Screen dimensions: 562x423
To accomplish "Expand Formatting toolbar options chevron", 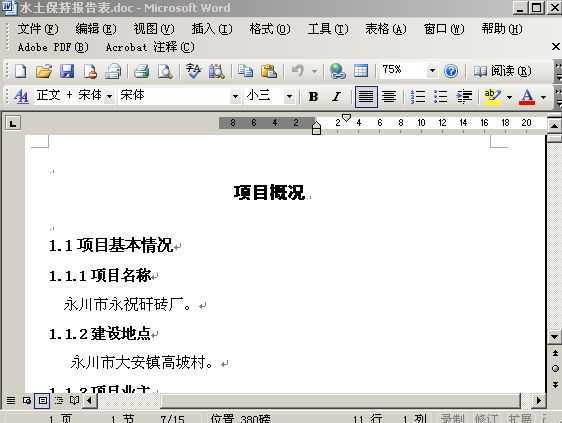I will (558, 97).
